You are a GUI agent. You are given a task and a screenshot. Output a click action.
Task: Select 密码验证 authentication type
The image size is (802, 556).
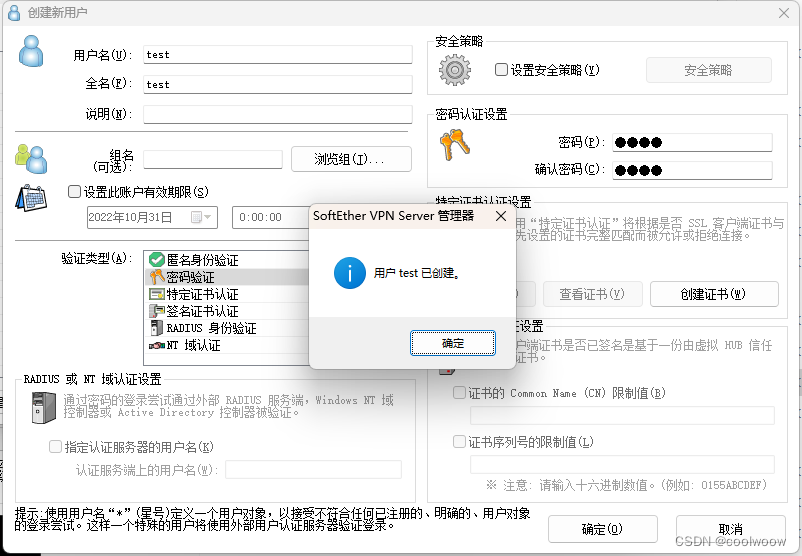(x=228, y=277)
